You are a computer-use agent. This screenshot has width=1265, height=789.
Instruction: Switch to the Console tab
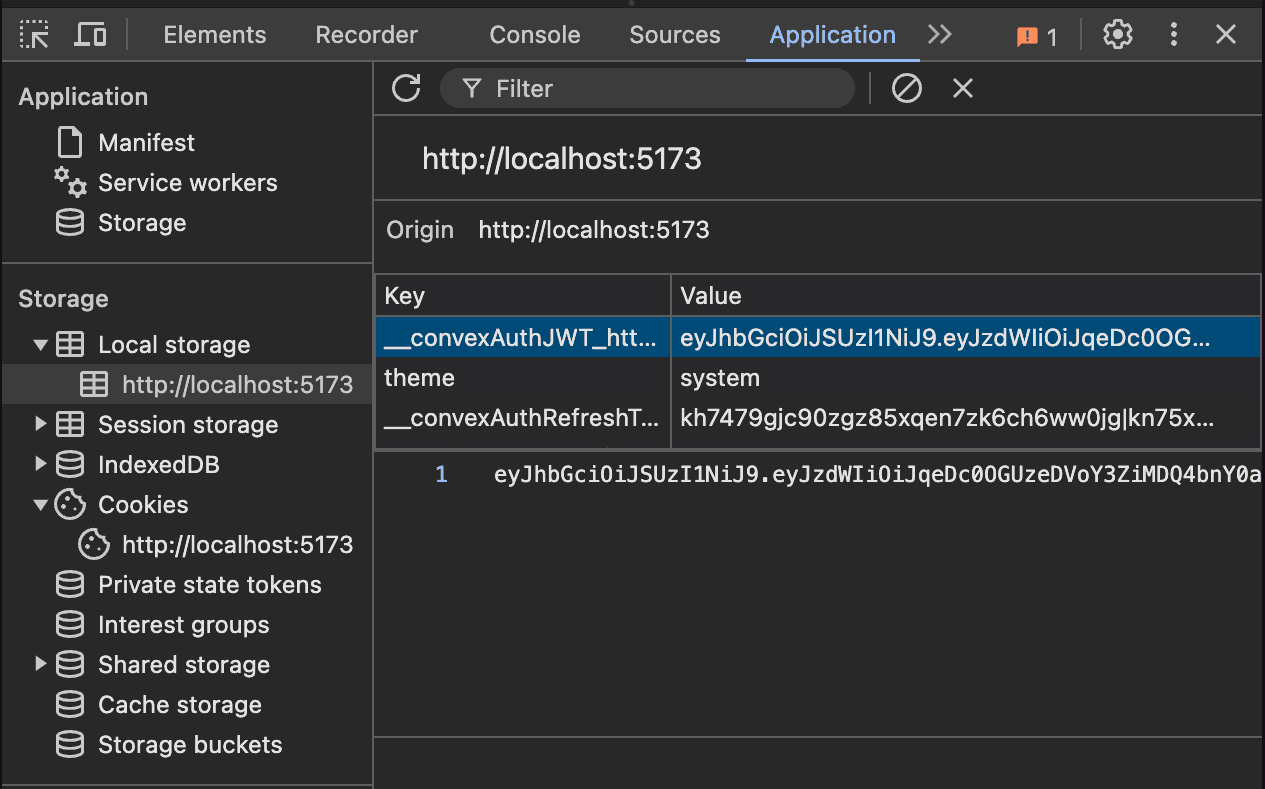coord(534,35)
